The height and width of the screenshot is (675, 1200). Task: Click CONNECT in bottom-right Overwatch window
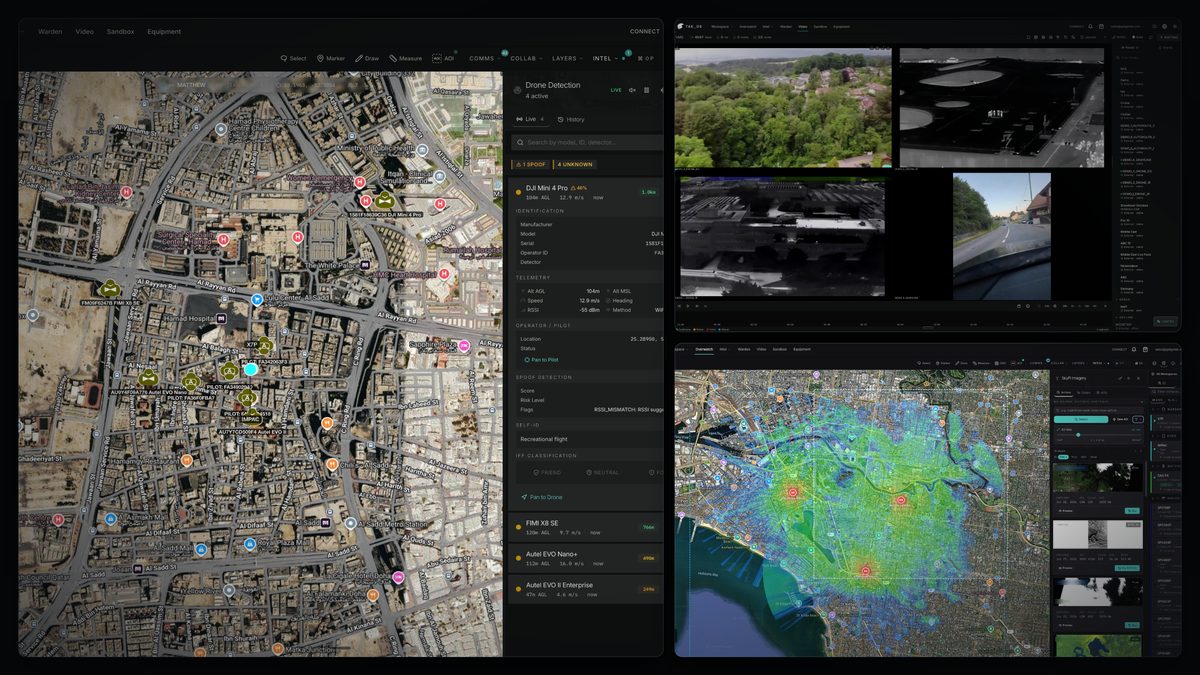coord(1119,349)
